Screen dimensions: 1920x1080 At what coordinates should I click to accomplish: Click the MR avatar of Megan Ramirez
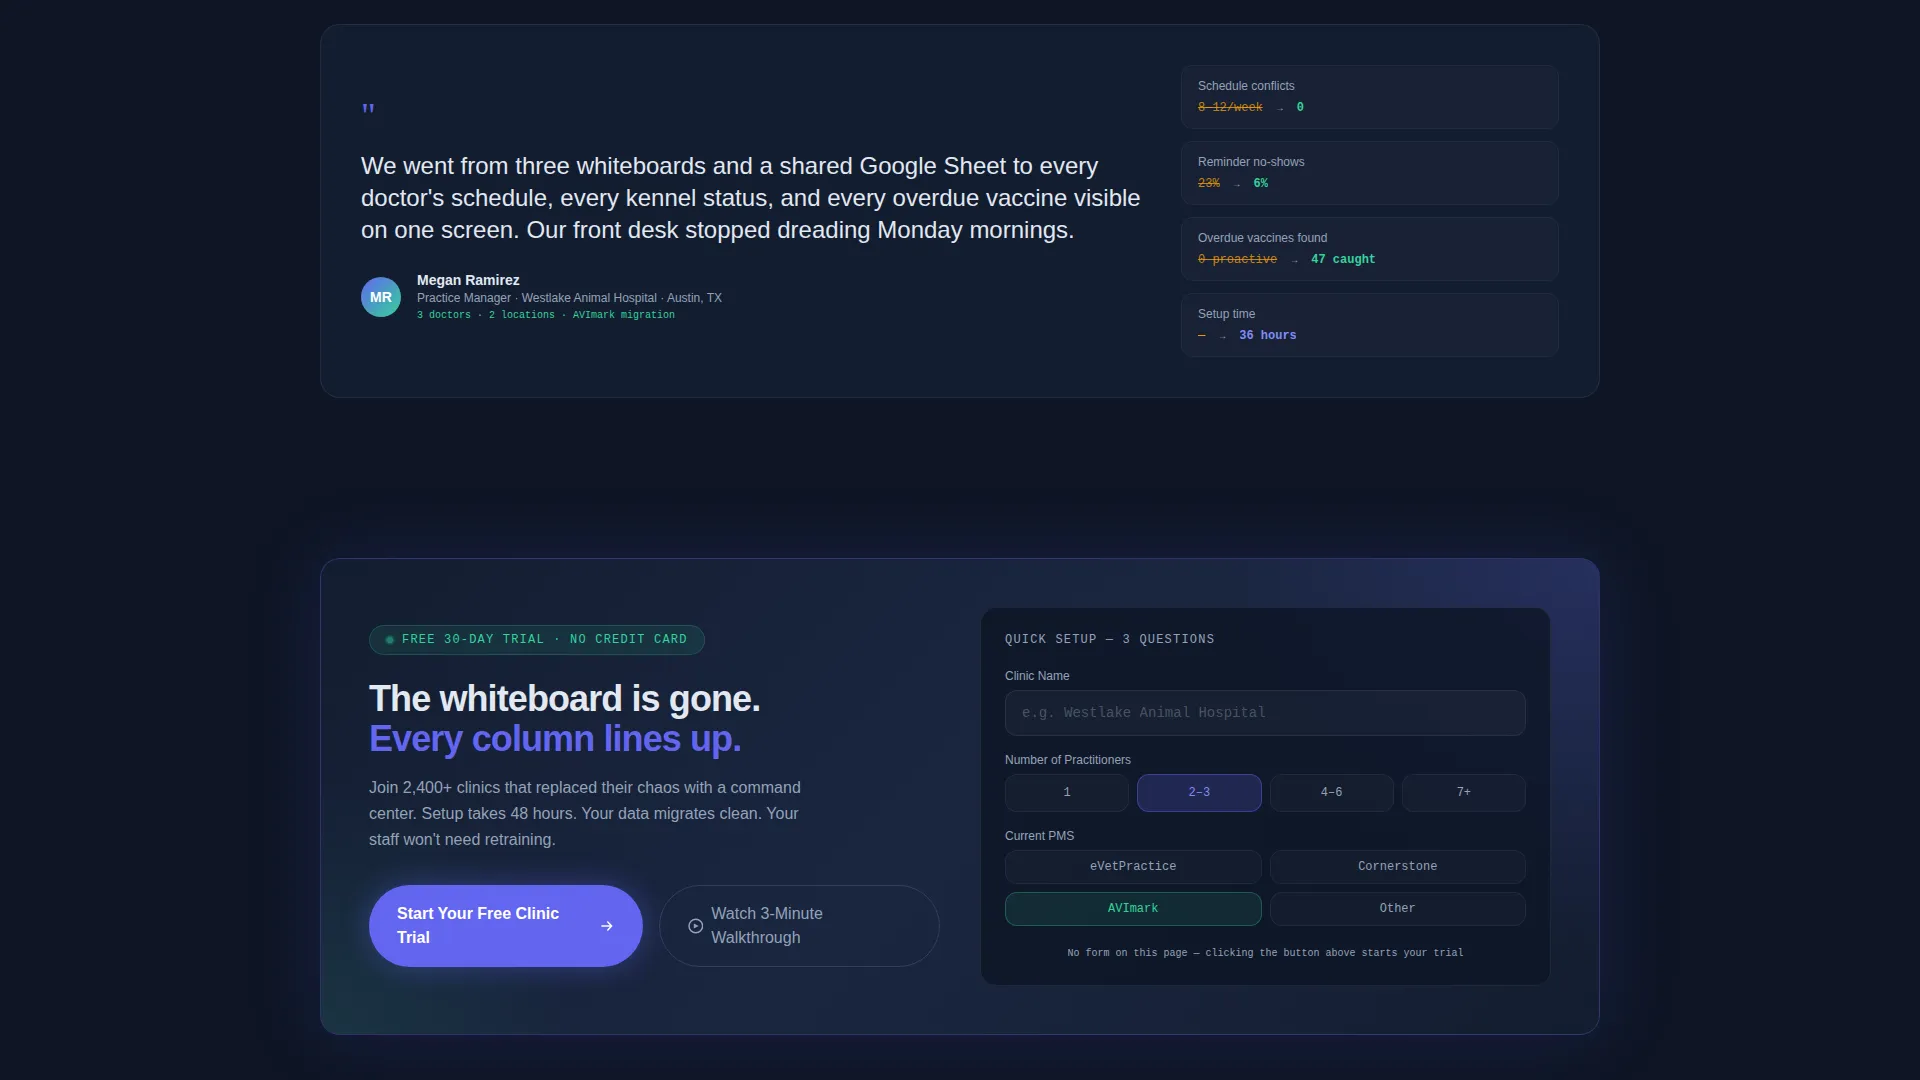(381, 297)
